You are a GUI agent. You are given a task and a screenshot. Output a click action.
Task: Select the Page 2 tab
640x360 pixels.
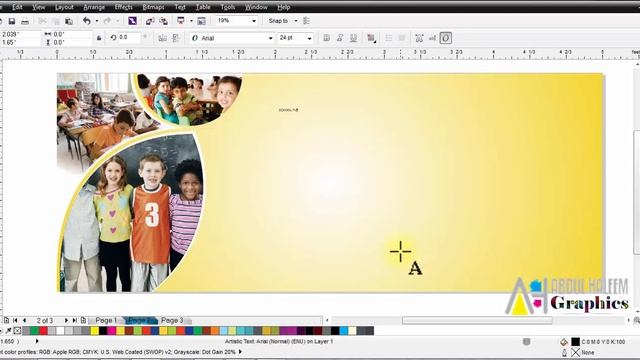139,320
